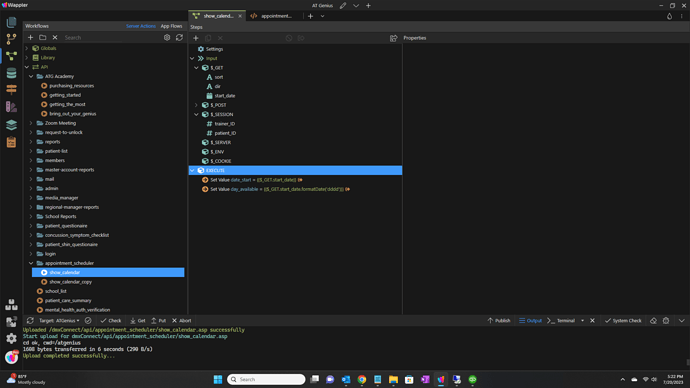Click the bug debug icon in output bar

[666, 321]
